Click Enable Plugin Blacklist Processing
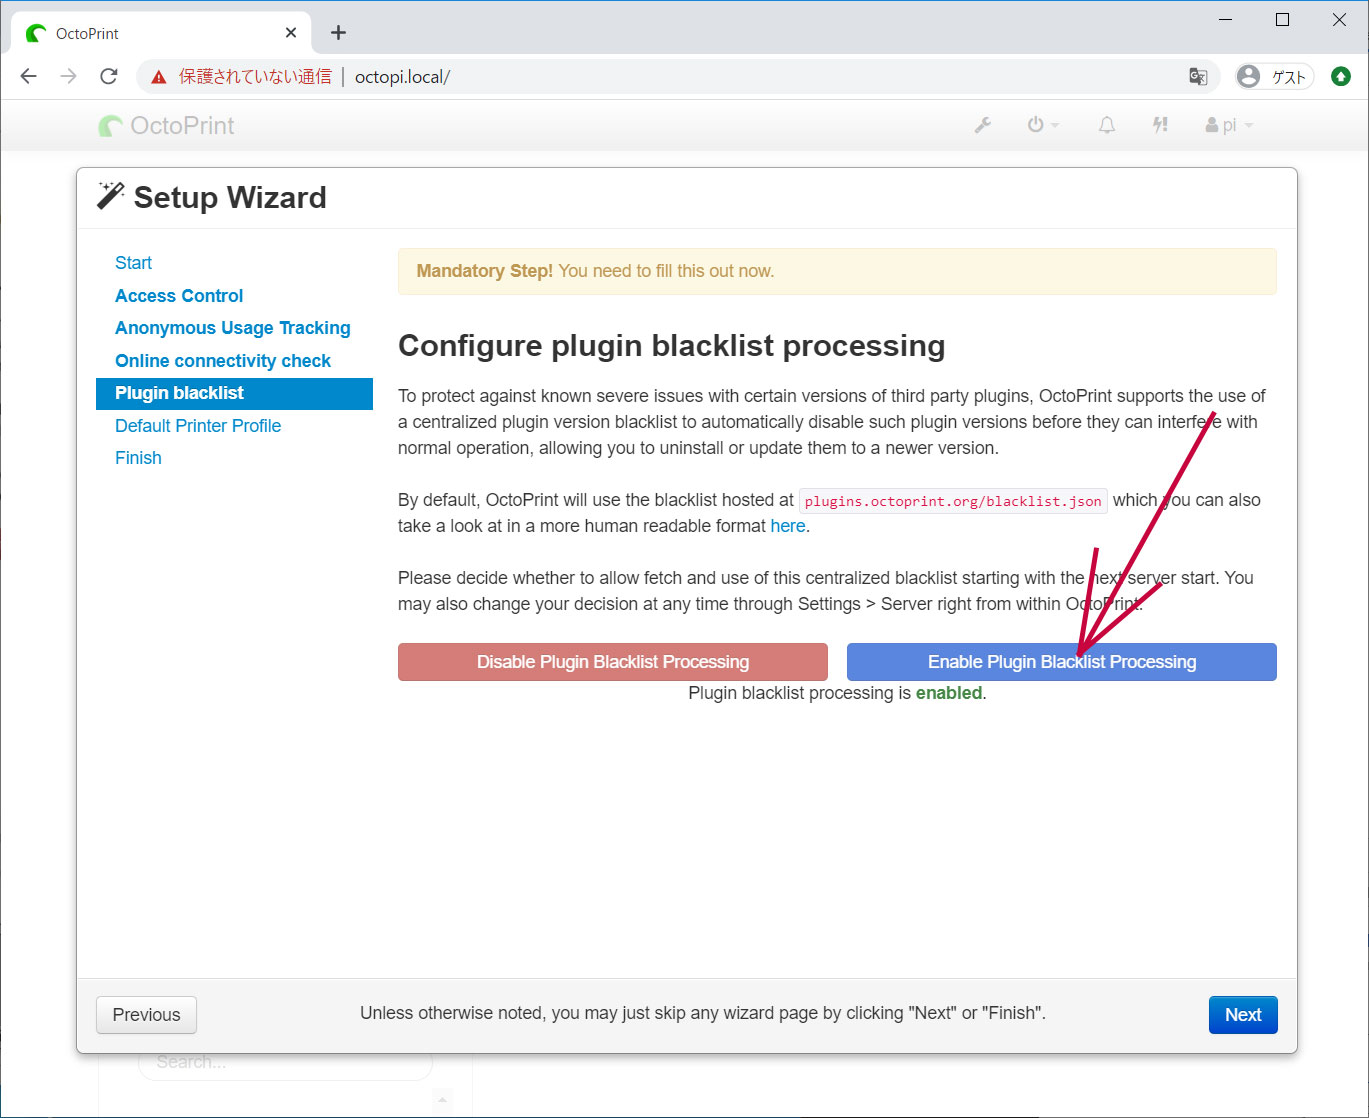This screenshot has width=1369, height=1118. click(1061, 662)
